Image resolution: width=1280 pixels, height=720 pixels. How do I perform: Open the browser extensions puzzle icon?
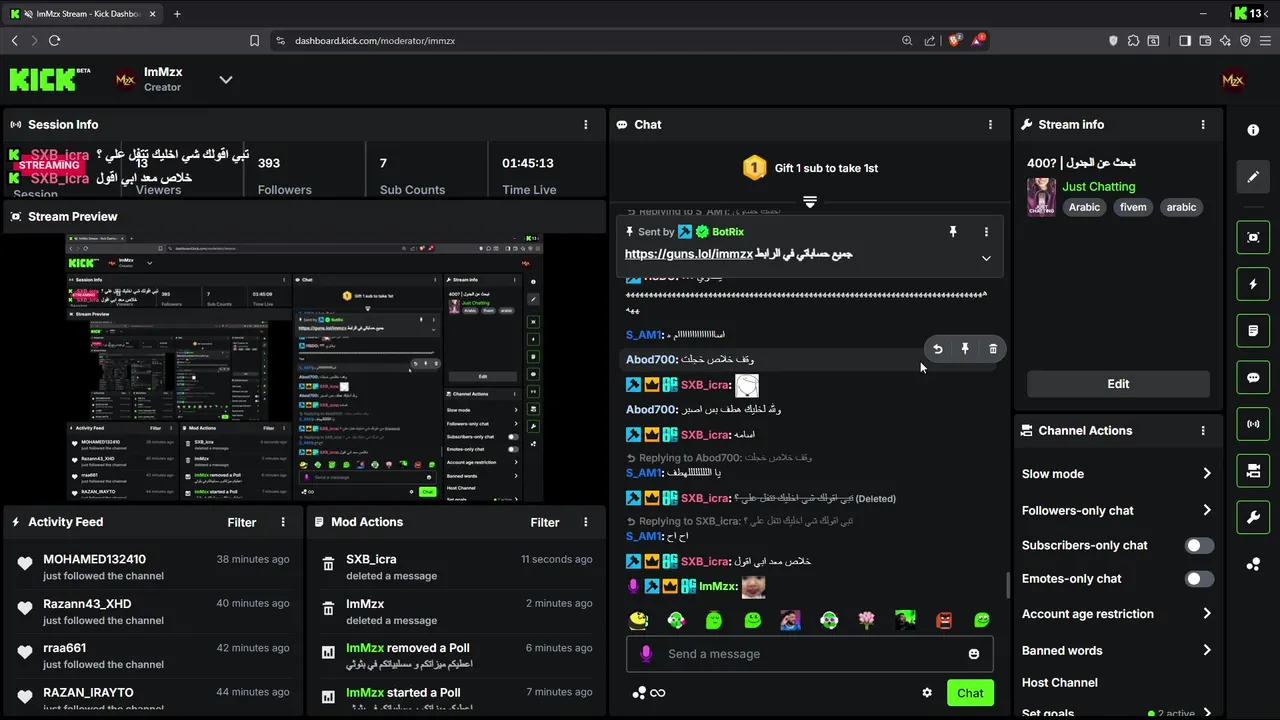(1133, 41)
